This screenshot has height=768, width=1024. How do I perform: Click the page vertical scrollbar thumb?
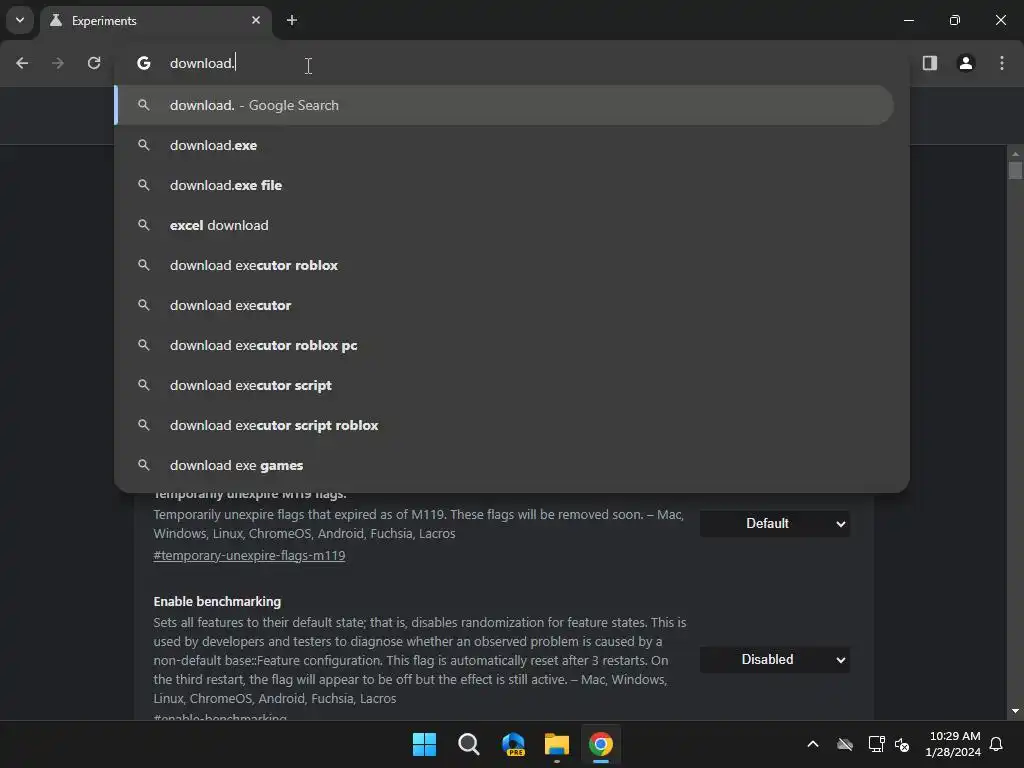[1015, 170]
